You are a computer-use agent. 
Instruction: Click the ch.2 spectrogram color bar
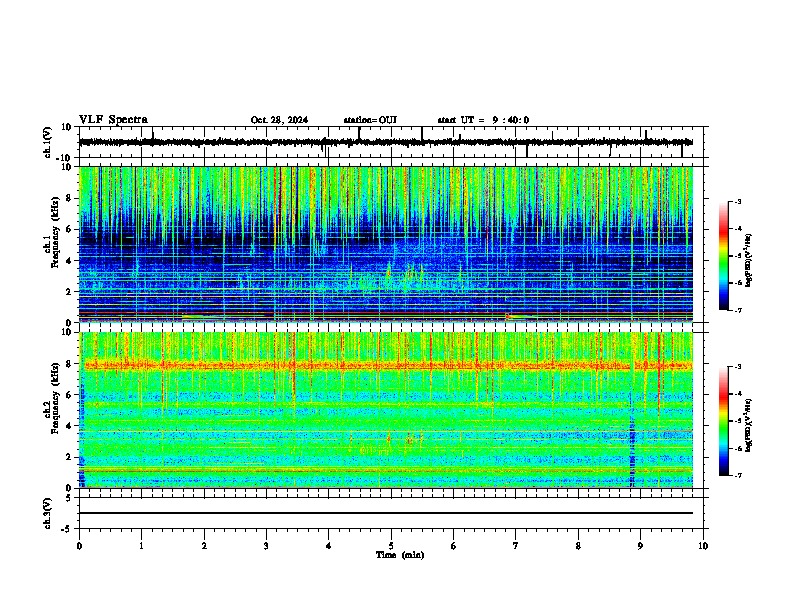pos(724,421)
